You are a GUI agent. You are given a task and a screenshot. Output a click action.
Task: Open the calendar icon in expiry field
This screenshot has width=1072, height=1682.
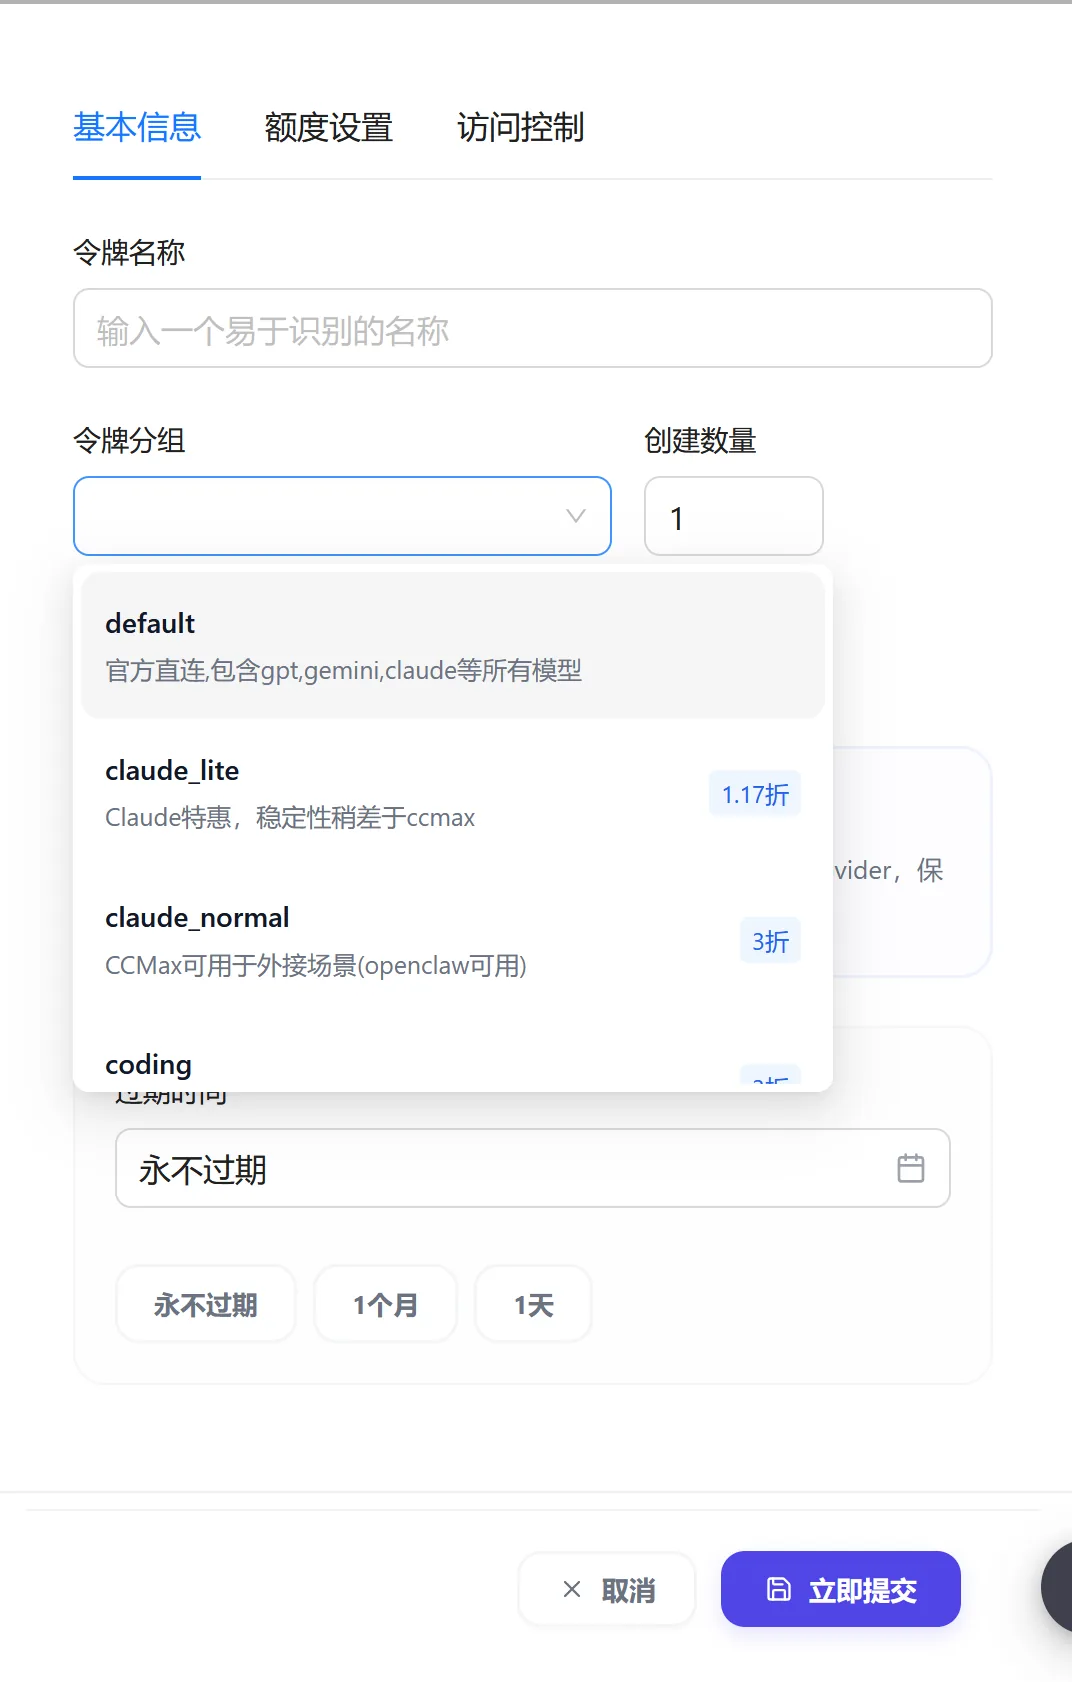coord(911,1168)
